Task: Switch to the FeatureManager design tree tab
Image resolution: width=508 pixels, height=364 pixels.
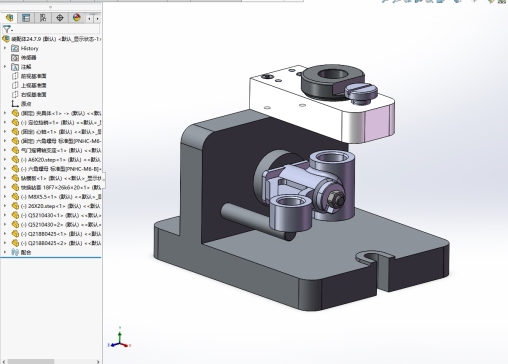Action: pyautogui.click(x=9, y=18)
